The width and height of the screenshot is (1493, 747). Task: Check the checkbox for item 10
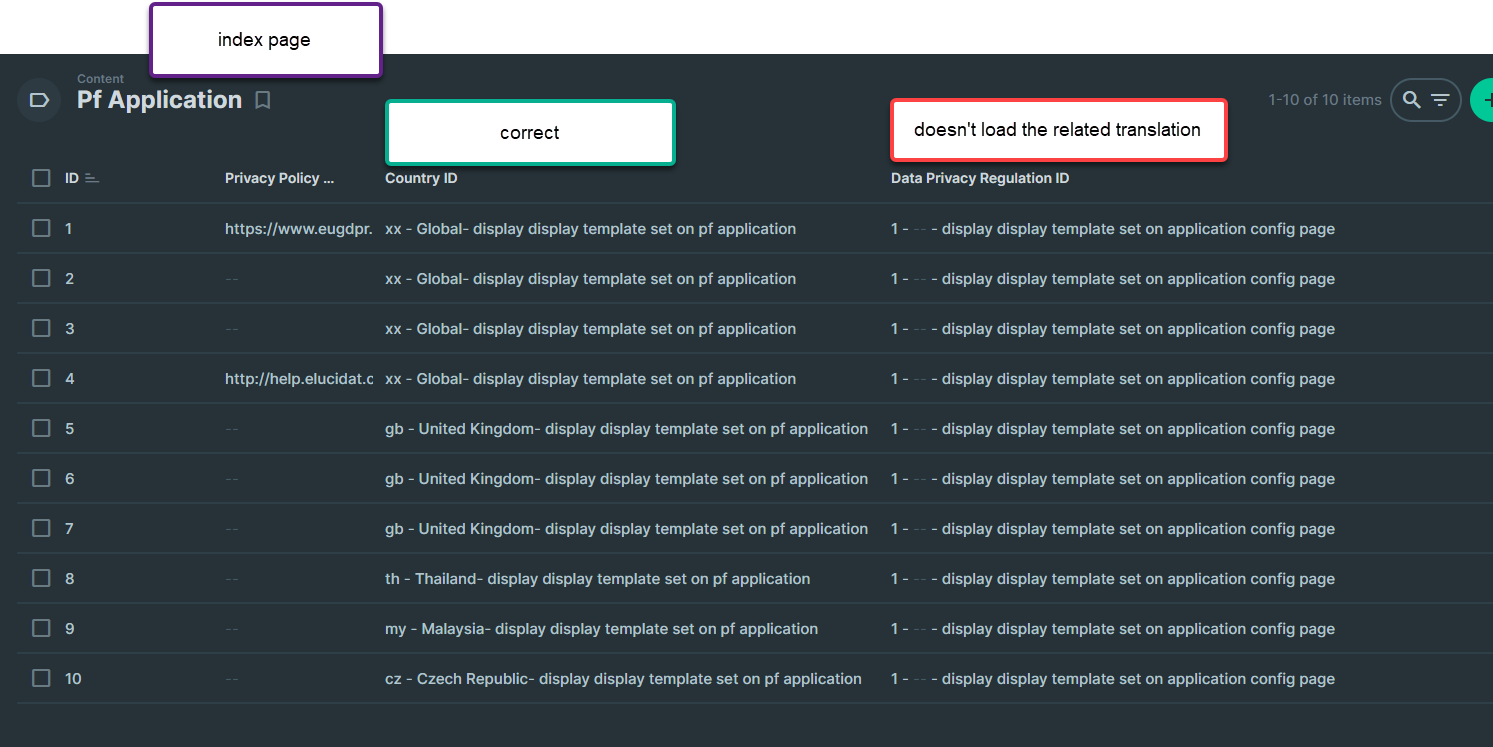click(41, 678)
